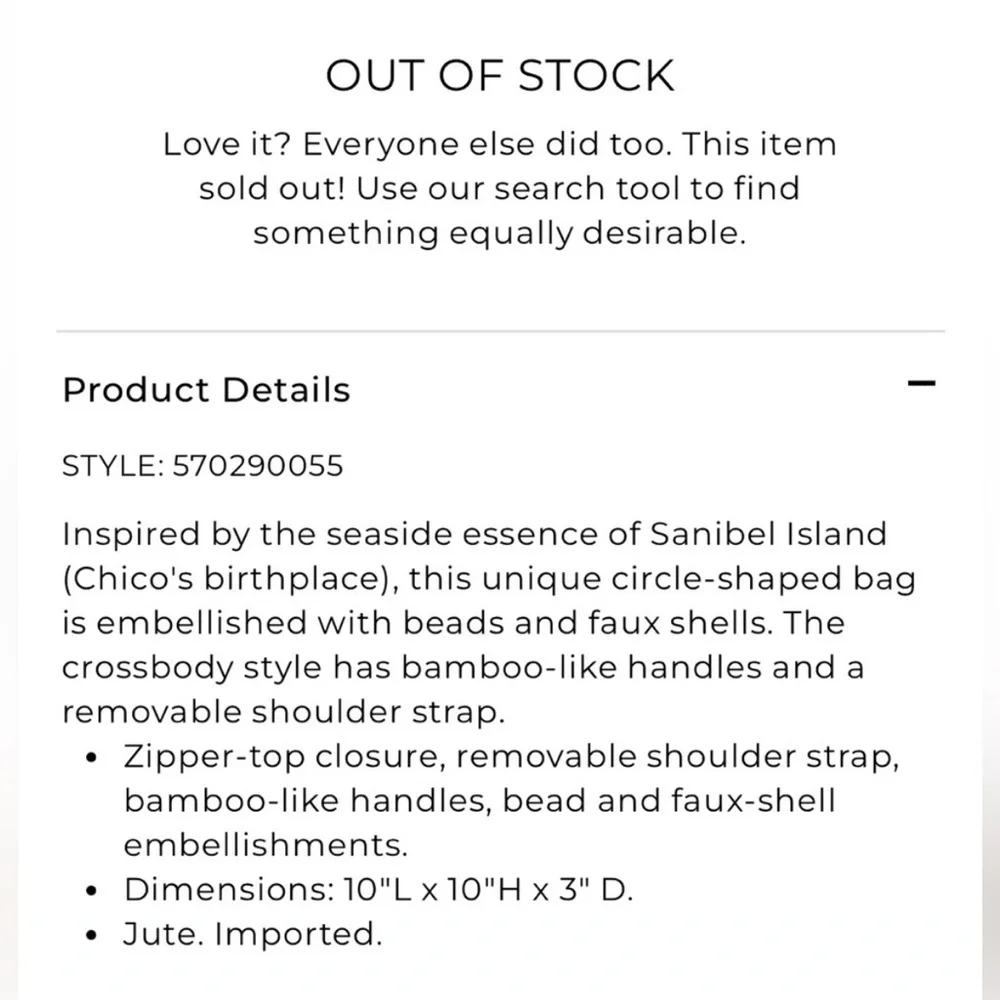
Task: Click the 'STYLE:' label text
Action: coord(114,466)
